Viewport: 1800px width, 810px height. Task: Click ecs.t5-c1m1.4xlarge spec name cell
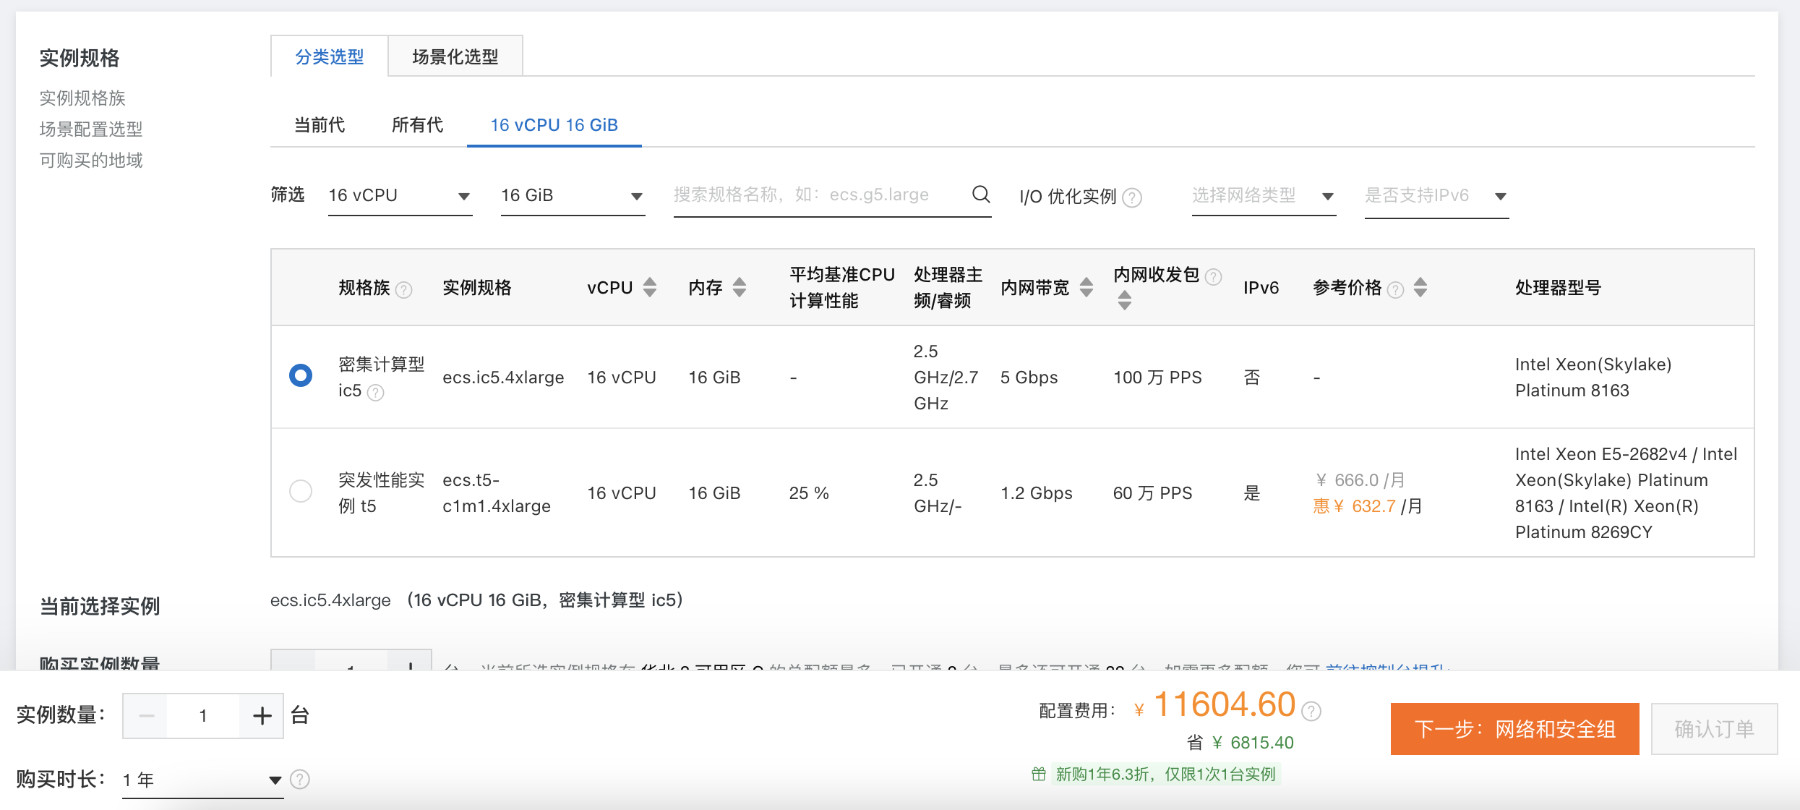tap(497, 493)
